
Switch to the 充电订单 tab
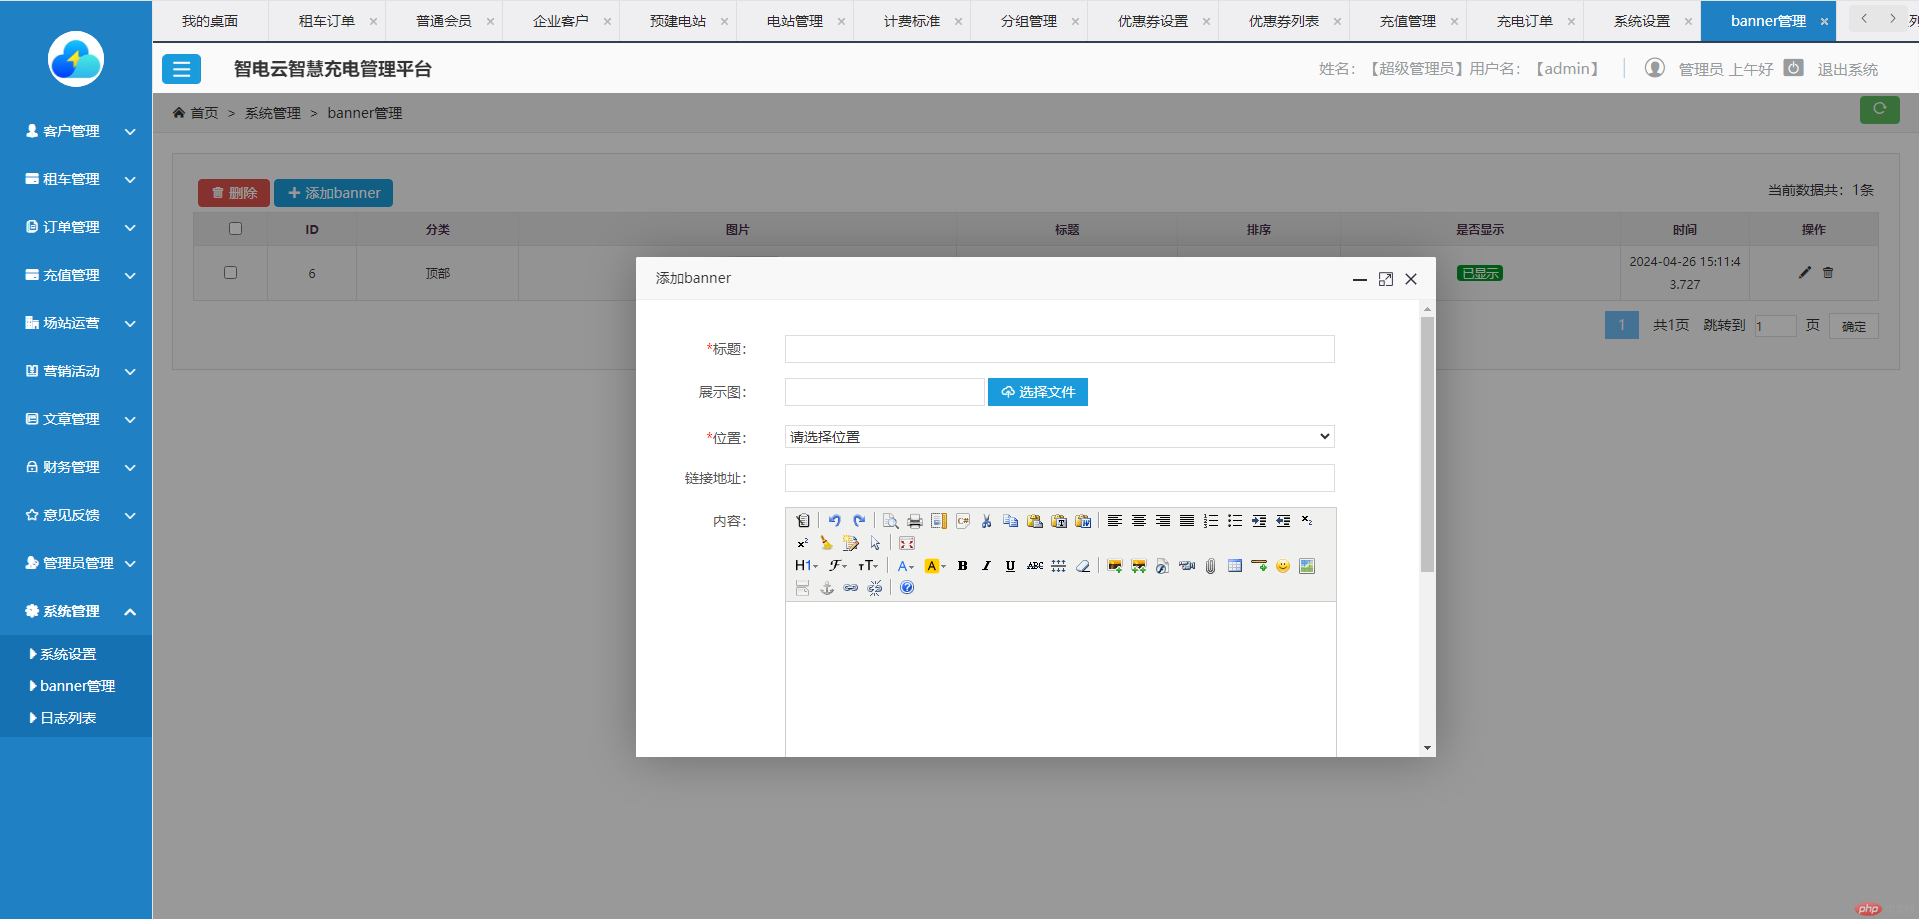(1524, 21)
